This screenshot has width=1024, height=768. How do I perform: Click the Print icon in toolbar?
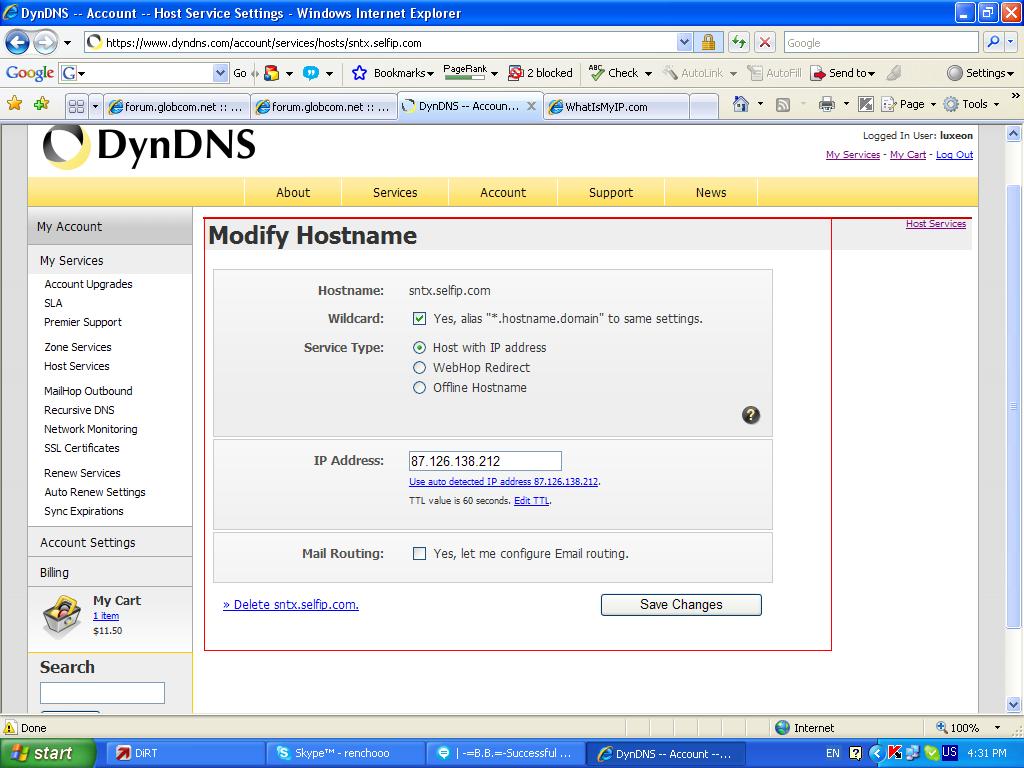pos(826,104)
